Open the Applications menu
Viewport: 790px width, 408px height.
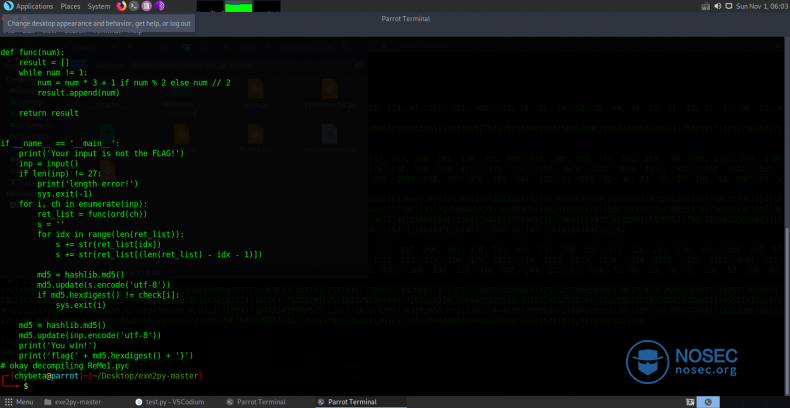tap(34, 7)
